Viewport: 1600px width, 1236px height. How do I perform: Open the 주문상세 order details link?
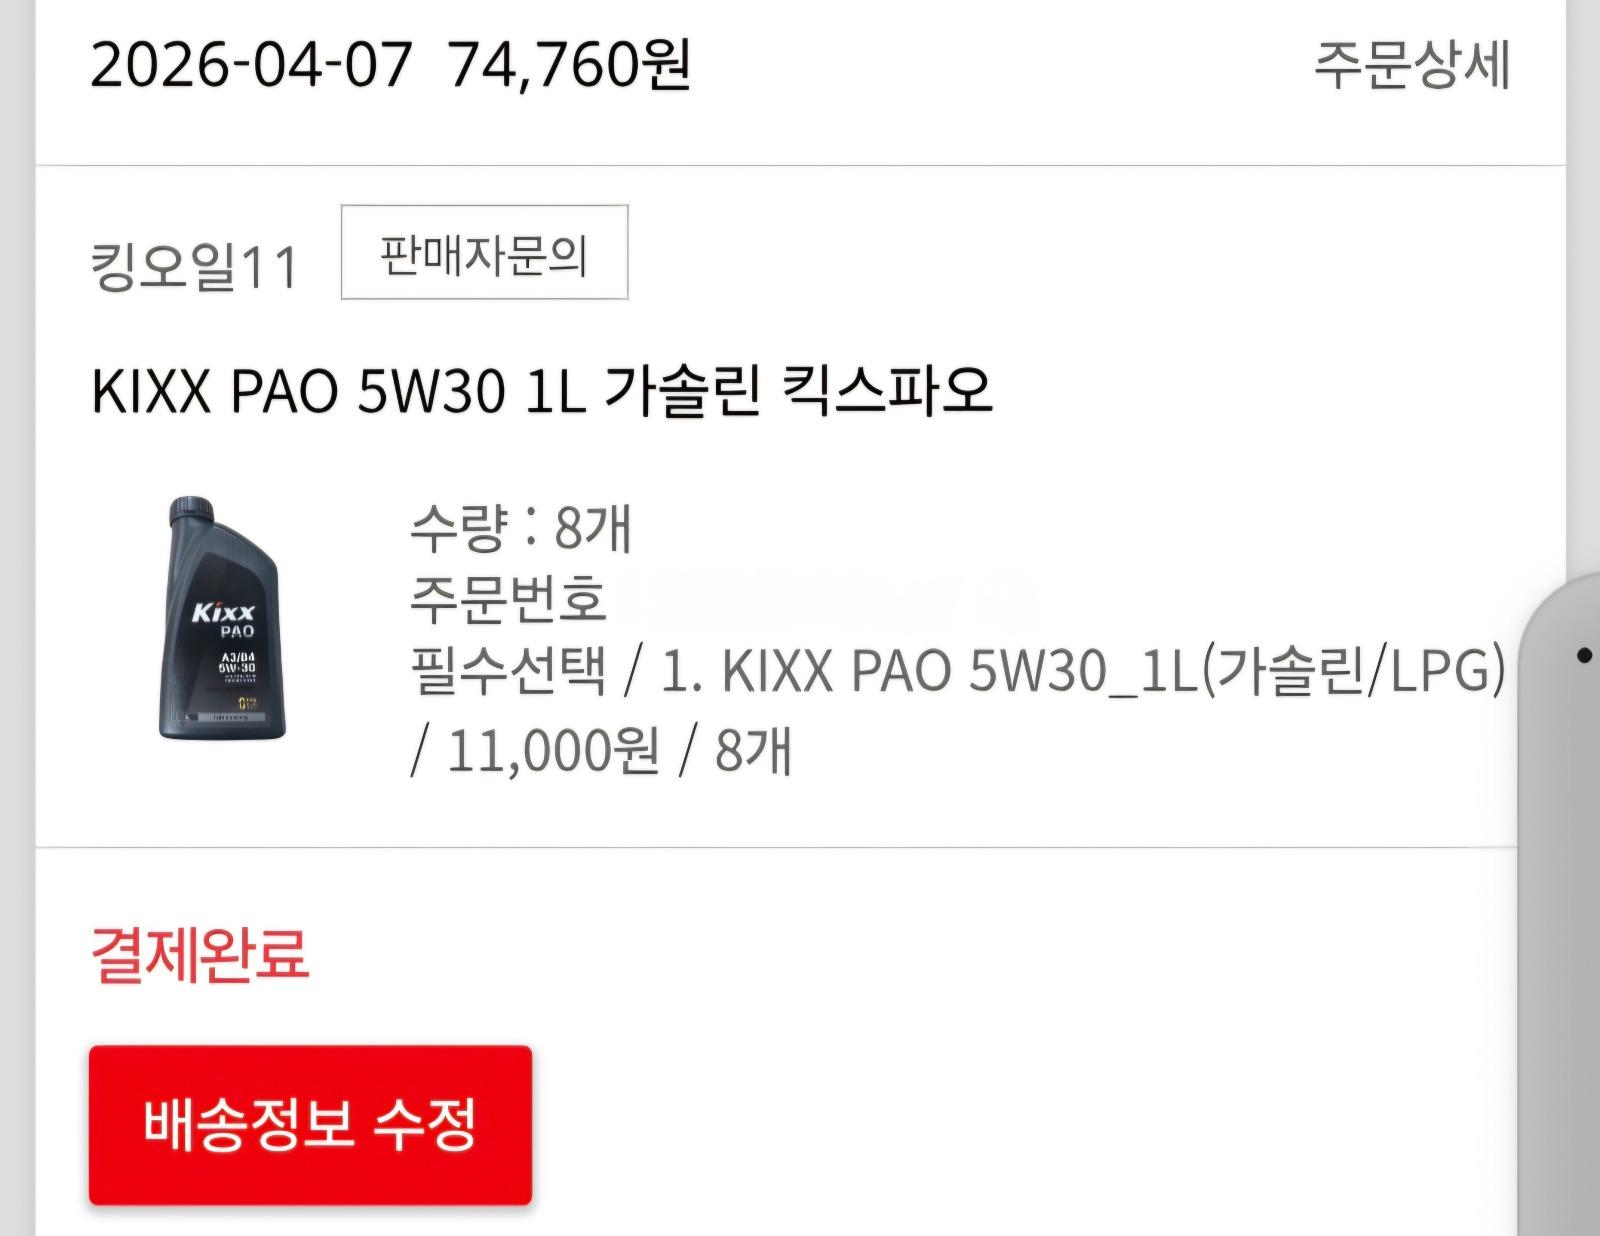coord(1411,65)
